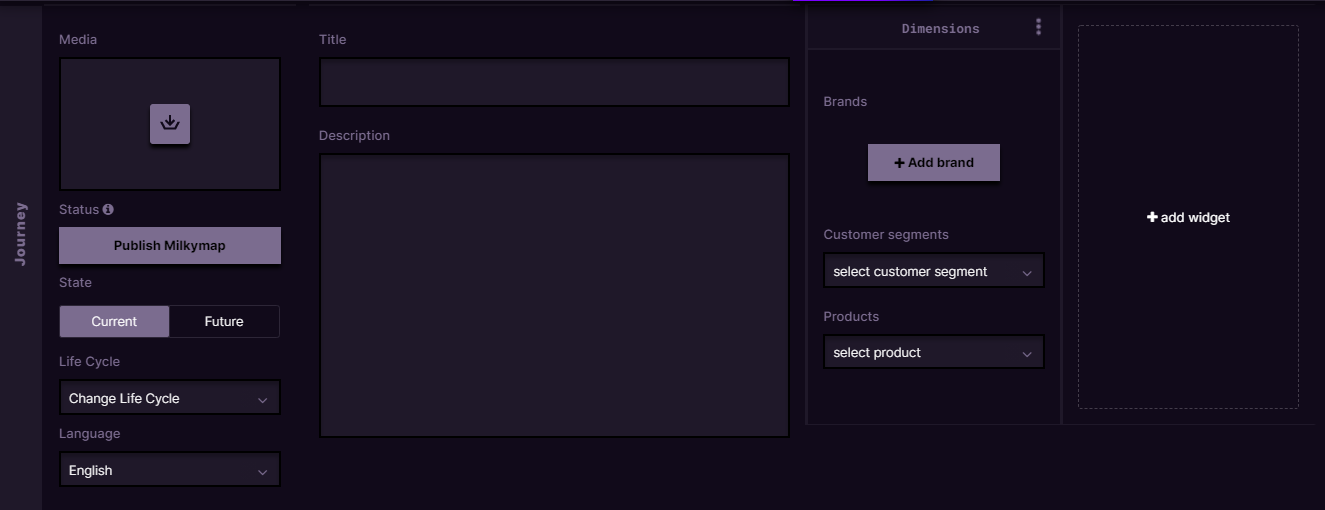
Task: Click the Dimensions panel header
Action: (x=934, y=28)
